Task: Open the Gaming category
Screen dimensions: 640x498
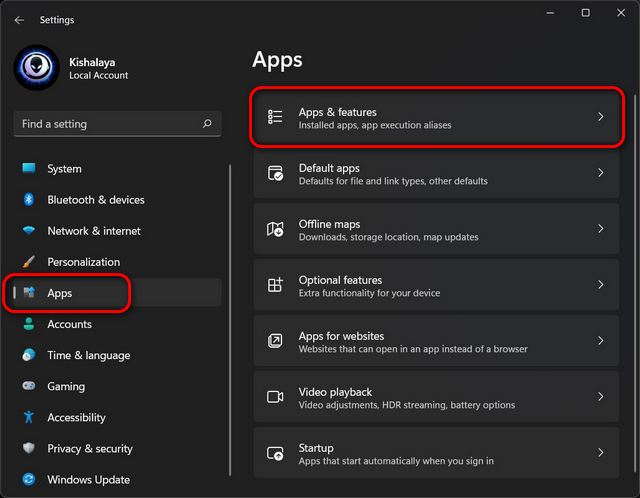Action: (x=66, y=386)
